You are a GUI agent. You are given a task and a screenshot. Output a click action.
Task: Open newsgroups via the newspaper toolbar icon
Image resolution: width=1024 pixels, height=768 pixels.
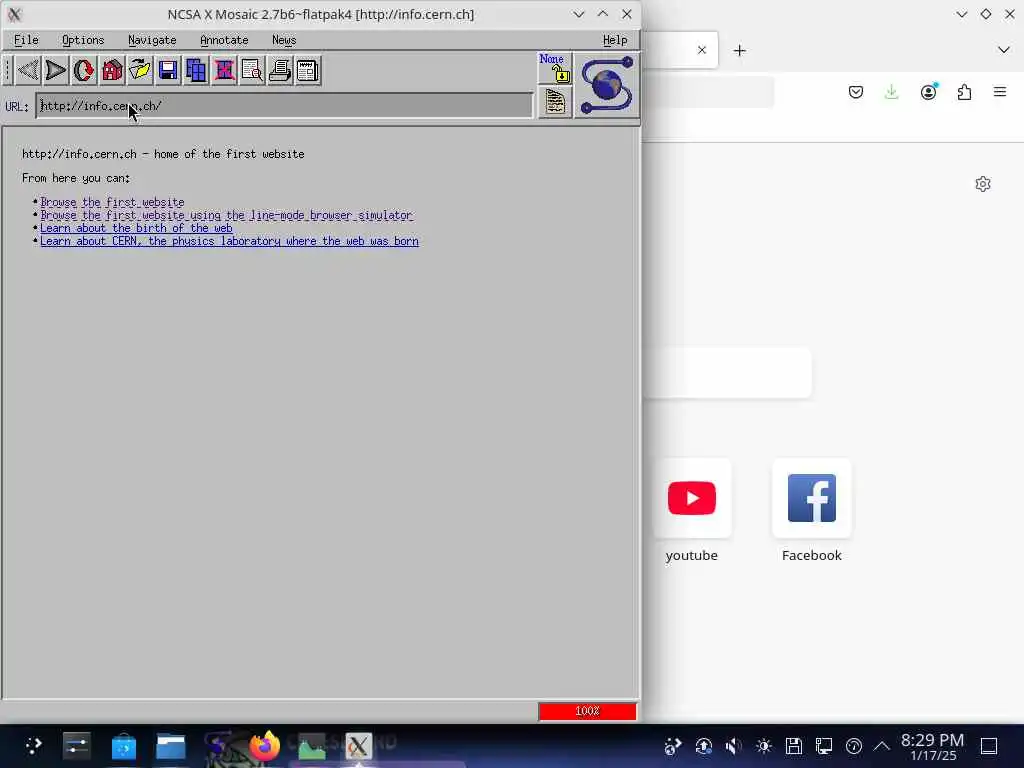(308, 70)
